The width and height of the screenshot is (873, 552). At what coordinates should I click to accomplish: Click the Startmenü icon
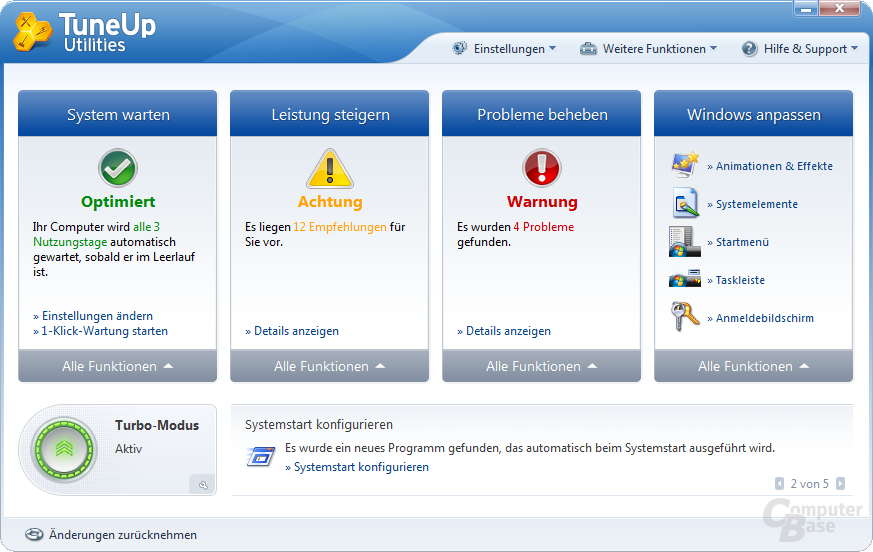coord(684,242)
